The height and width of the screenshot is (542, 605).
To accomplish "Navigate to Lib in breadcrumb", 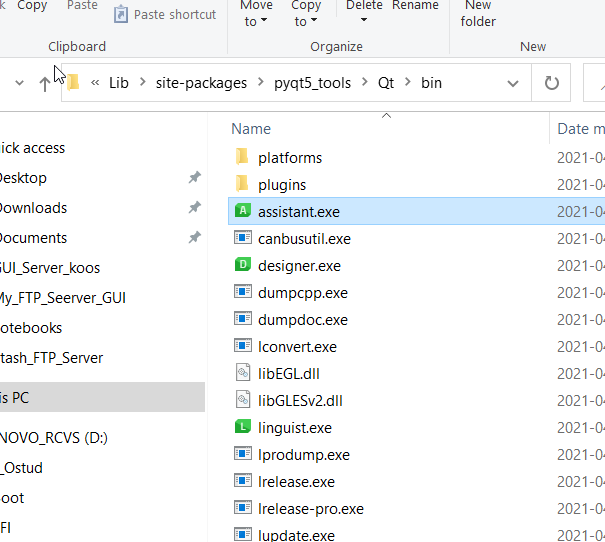I will (118, 83).
